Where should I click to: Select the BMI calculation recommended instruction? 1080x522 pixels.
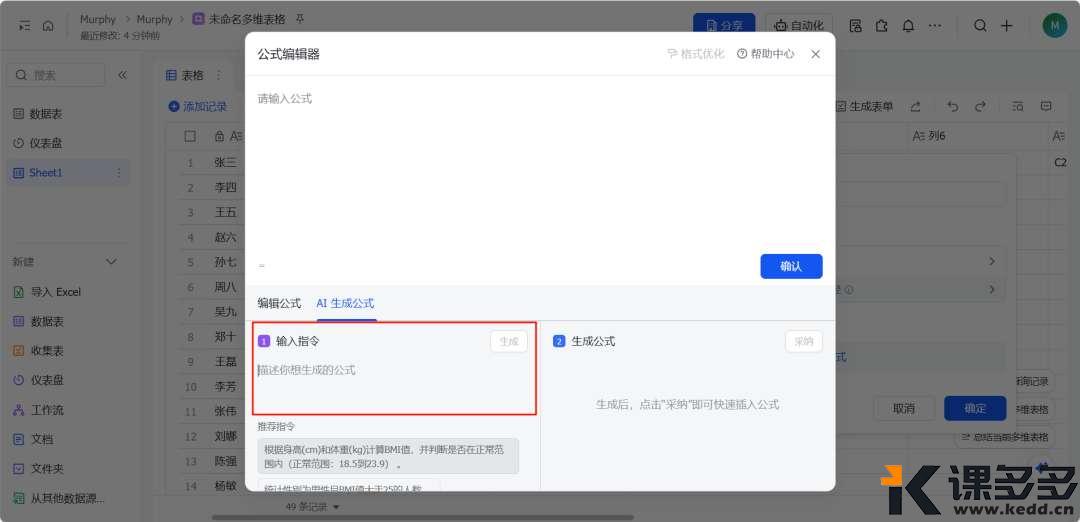click(388, 456)
